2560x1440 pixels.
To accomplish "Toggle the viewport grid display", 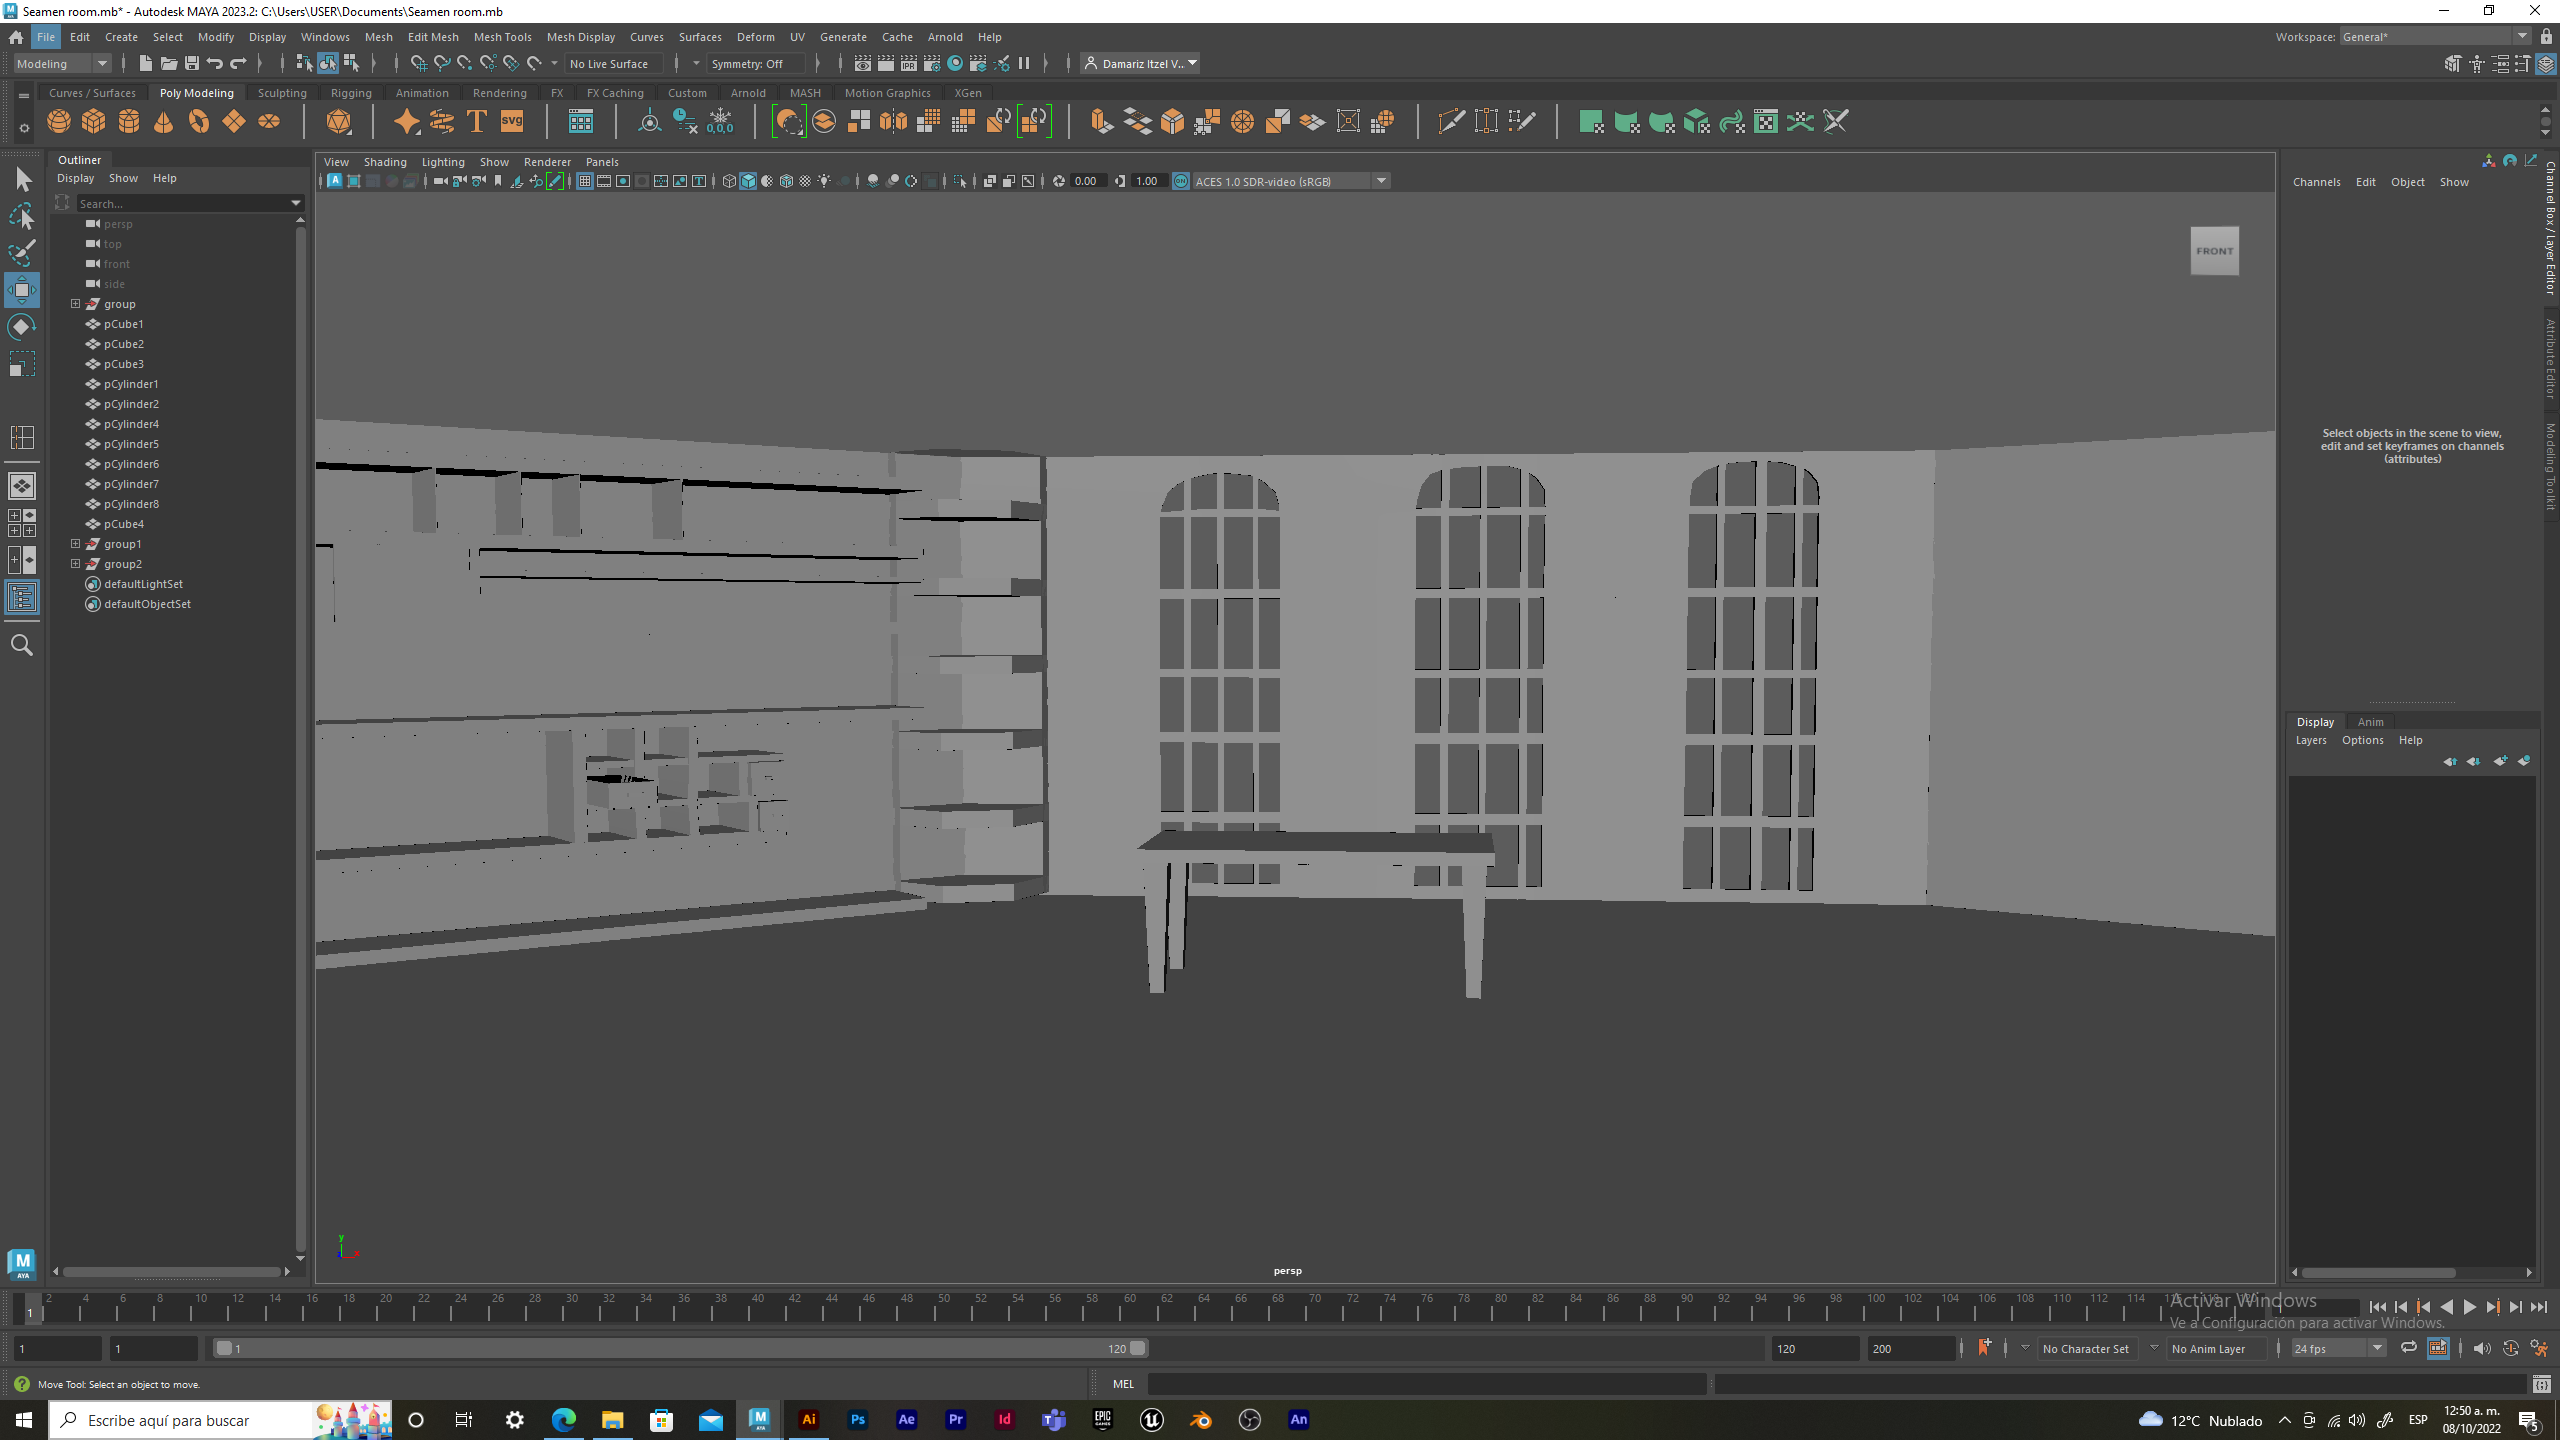I will click(585, 181).
